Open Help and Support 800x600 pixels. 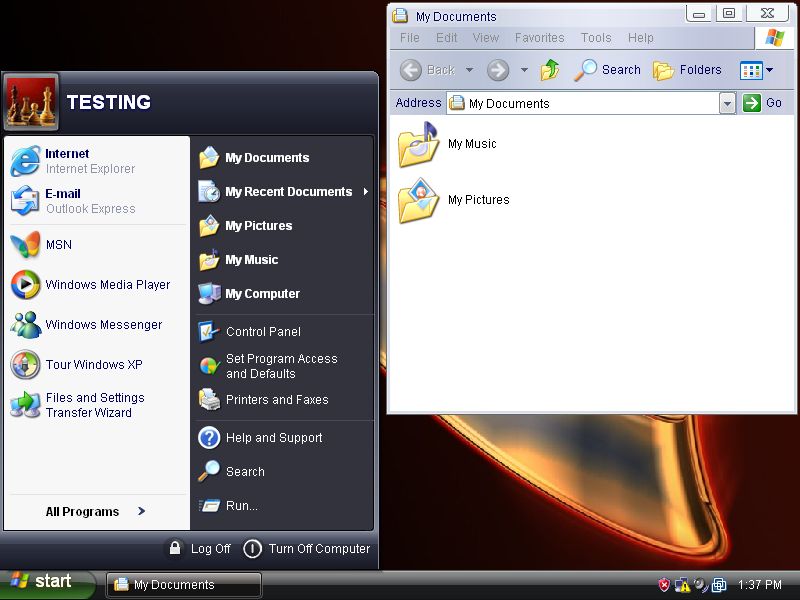tap(283, 438)
